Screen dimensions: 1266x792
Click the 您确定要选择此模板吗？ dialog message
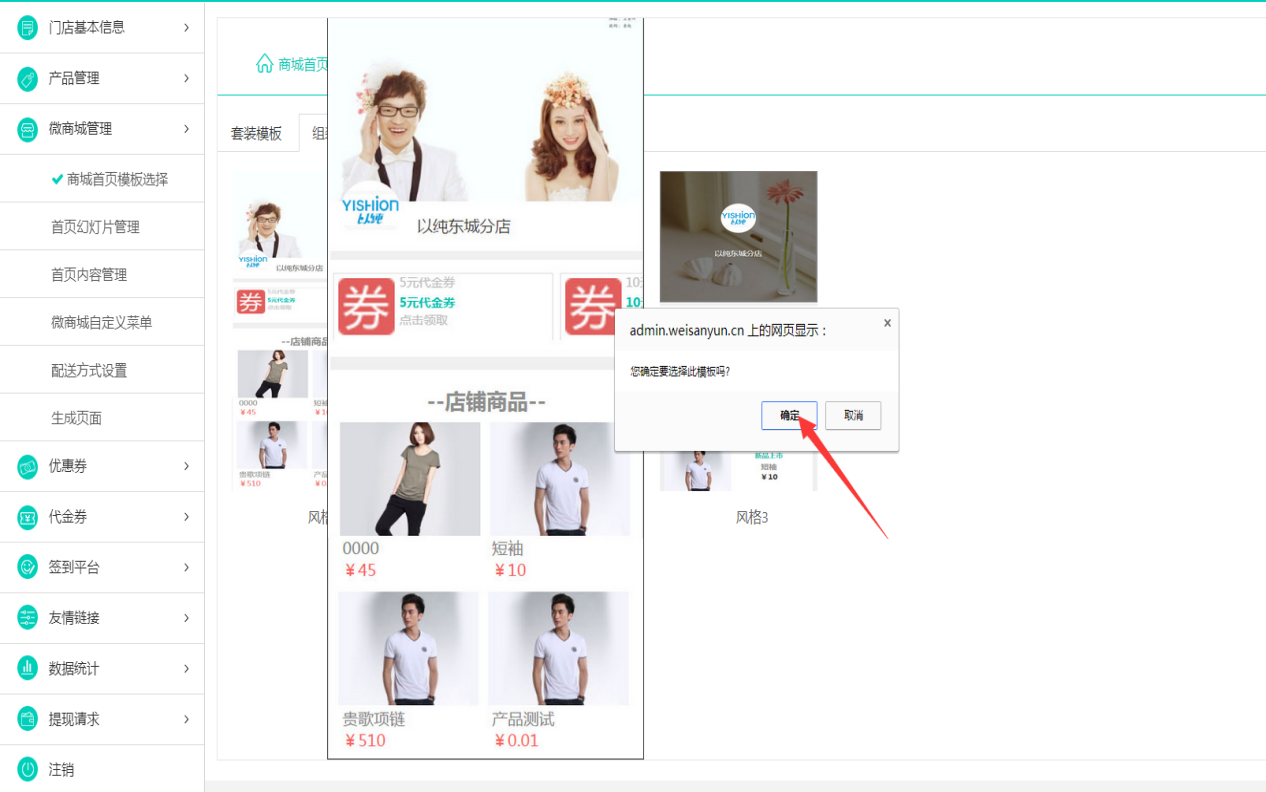click(680, 371)
